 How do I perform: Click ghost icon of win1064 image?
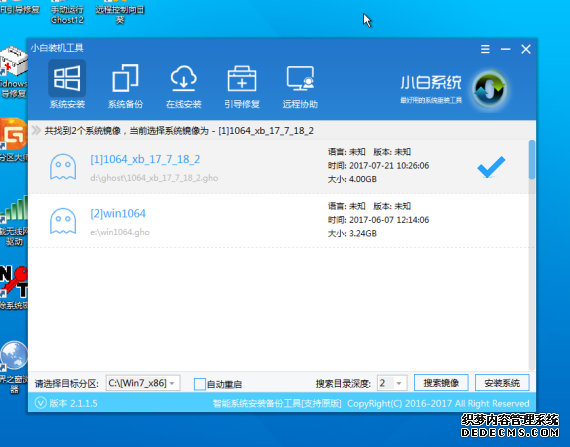(63, 221)
